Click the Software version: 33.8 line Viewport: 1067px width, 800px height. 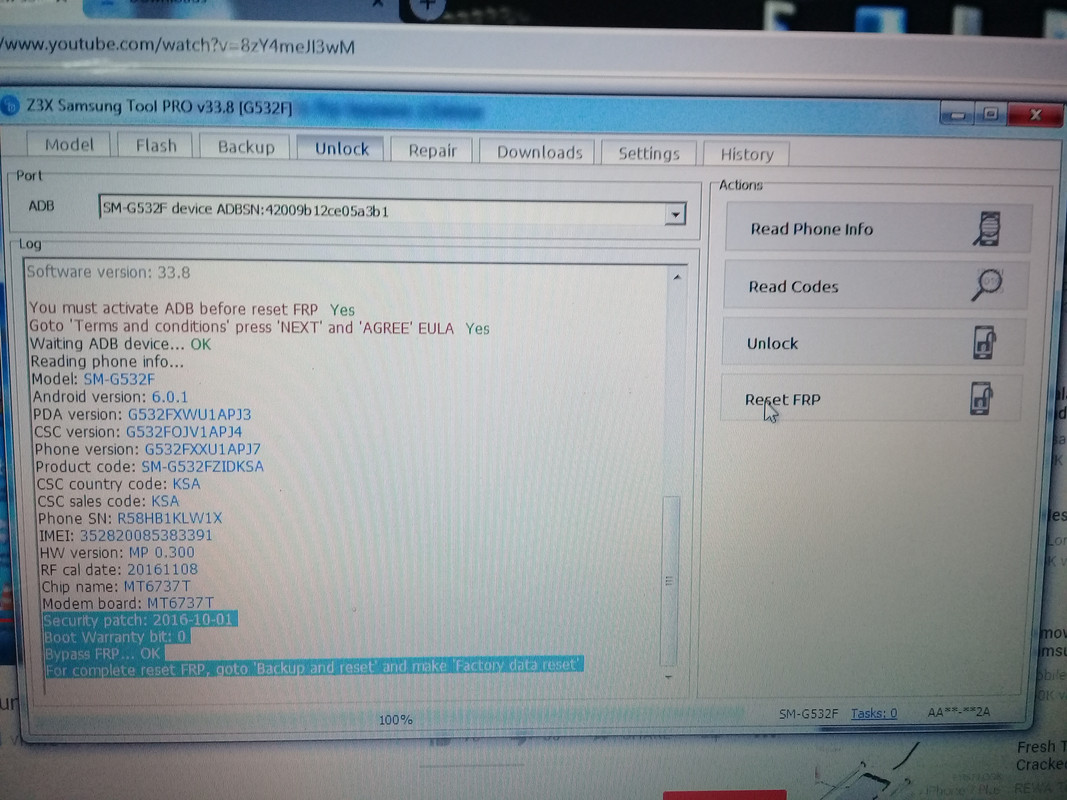(x=108, y=272)
